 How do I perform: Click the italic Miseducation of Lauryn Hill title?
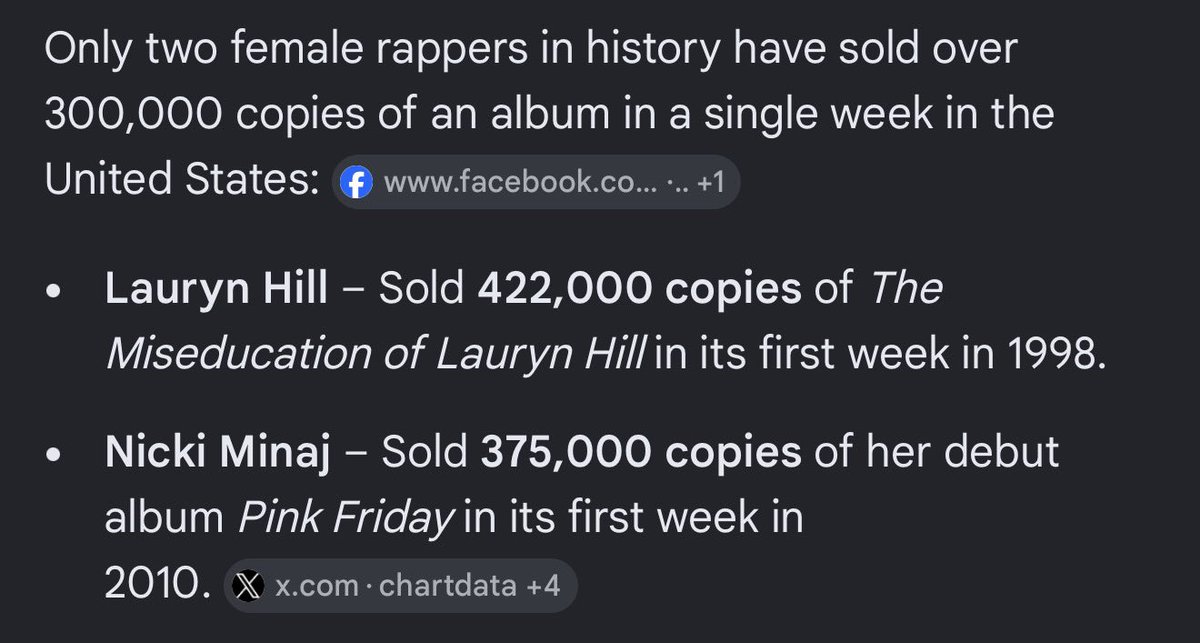[x=377, y=354]
